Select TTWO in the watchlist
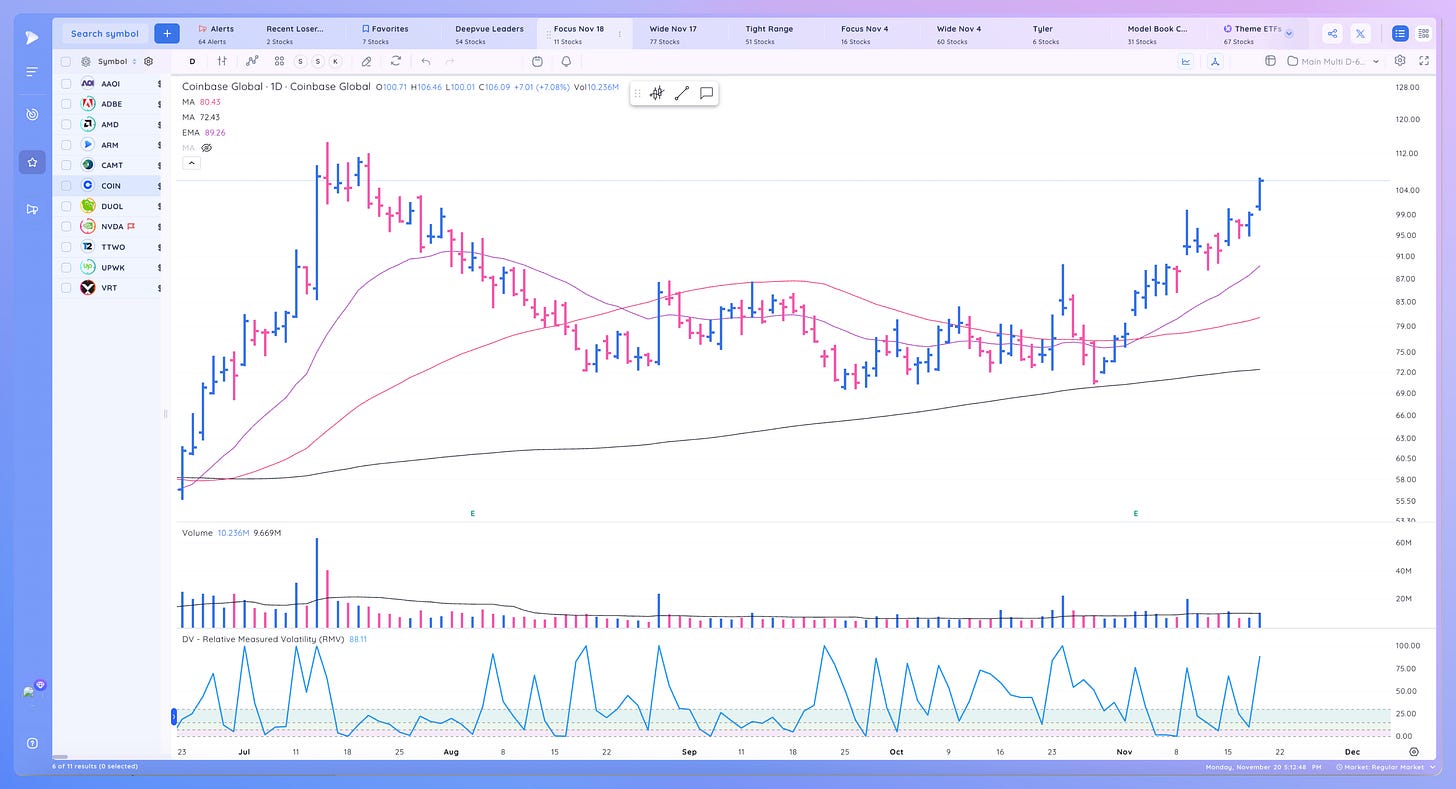 point(107,247)
